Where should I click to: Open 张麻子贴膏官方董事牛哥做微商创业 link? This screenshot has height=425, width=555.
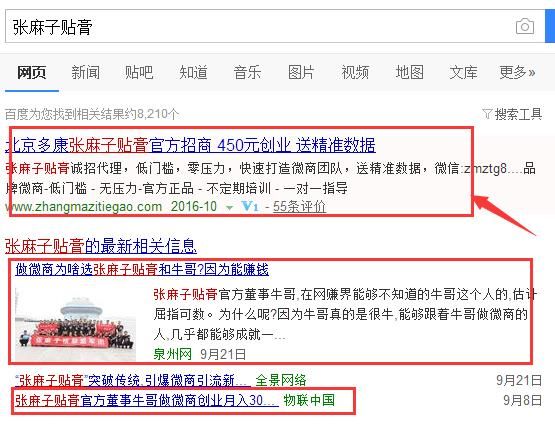coord(147,401)
